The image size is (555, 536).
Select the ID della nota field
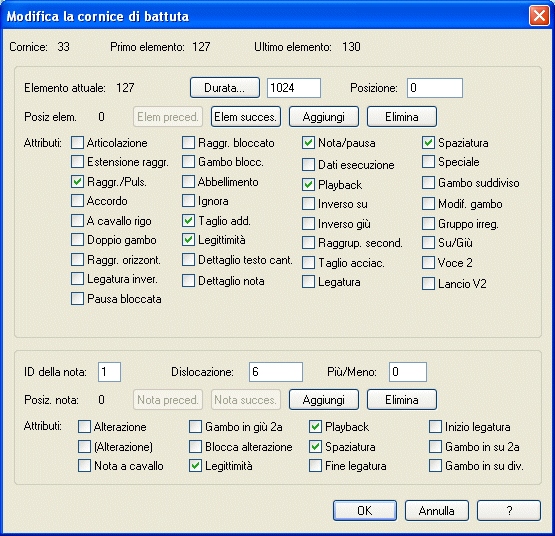109,372
